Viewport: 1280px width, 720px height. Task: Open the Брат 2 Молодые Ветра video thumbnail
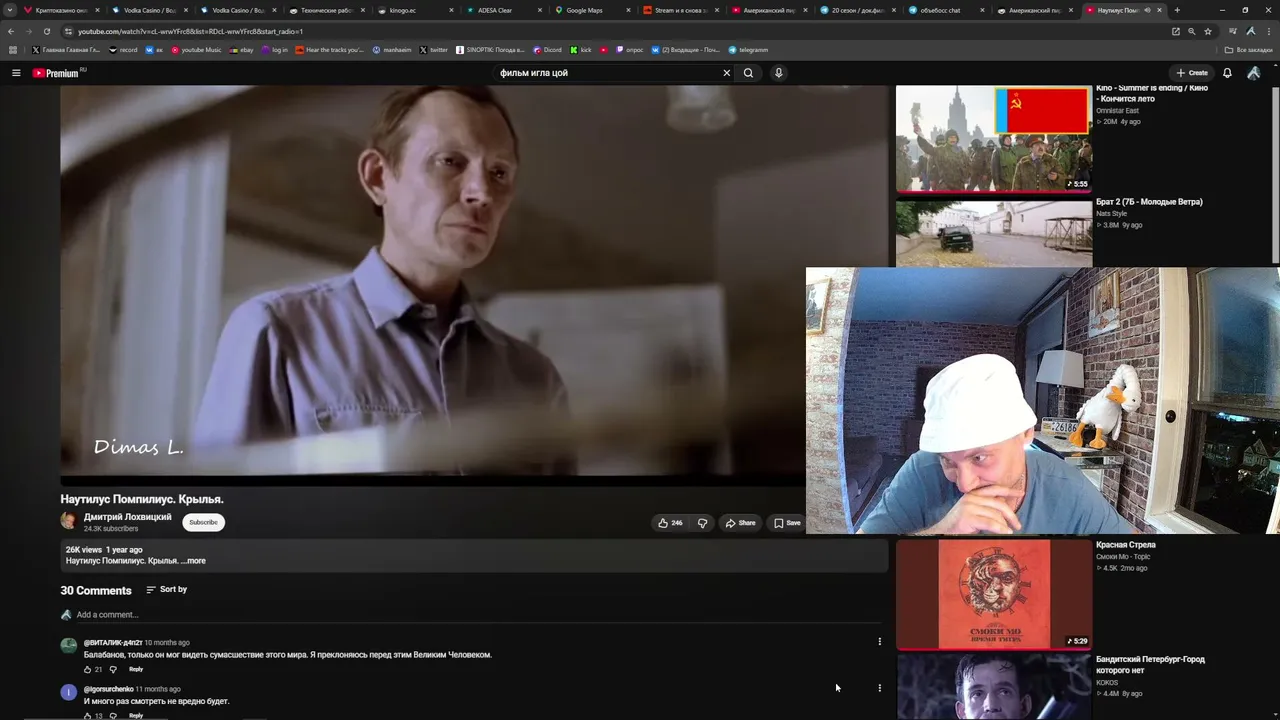tap(994, 234)
